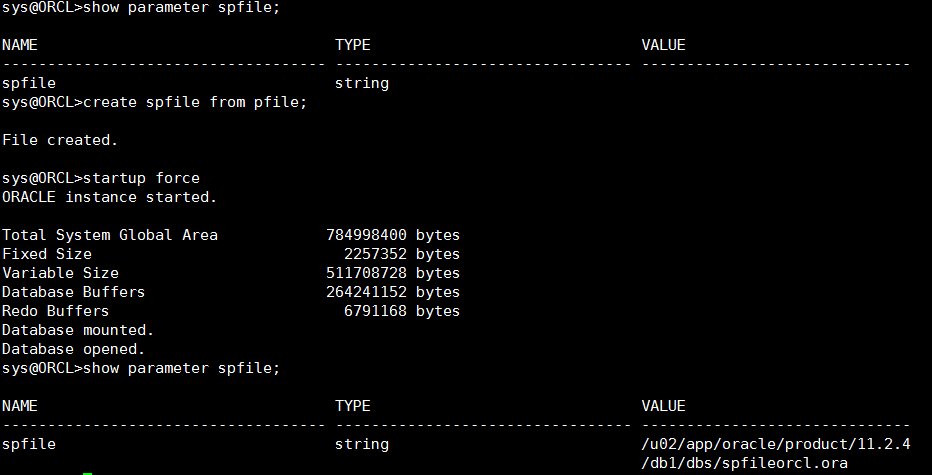Click the bottom VALUE column header
This screenshot has width=932, height=475.
pos(663,406)
